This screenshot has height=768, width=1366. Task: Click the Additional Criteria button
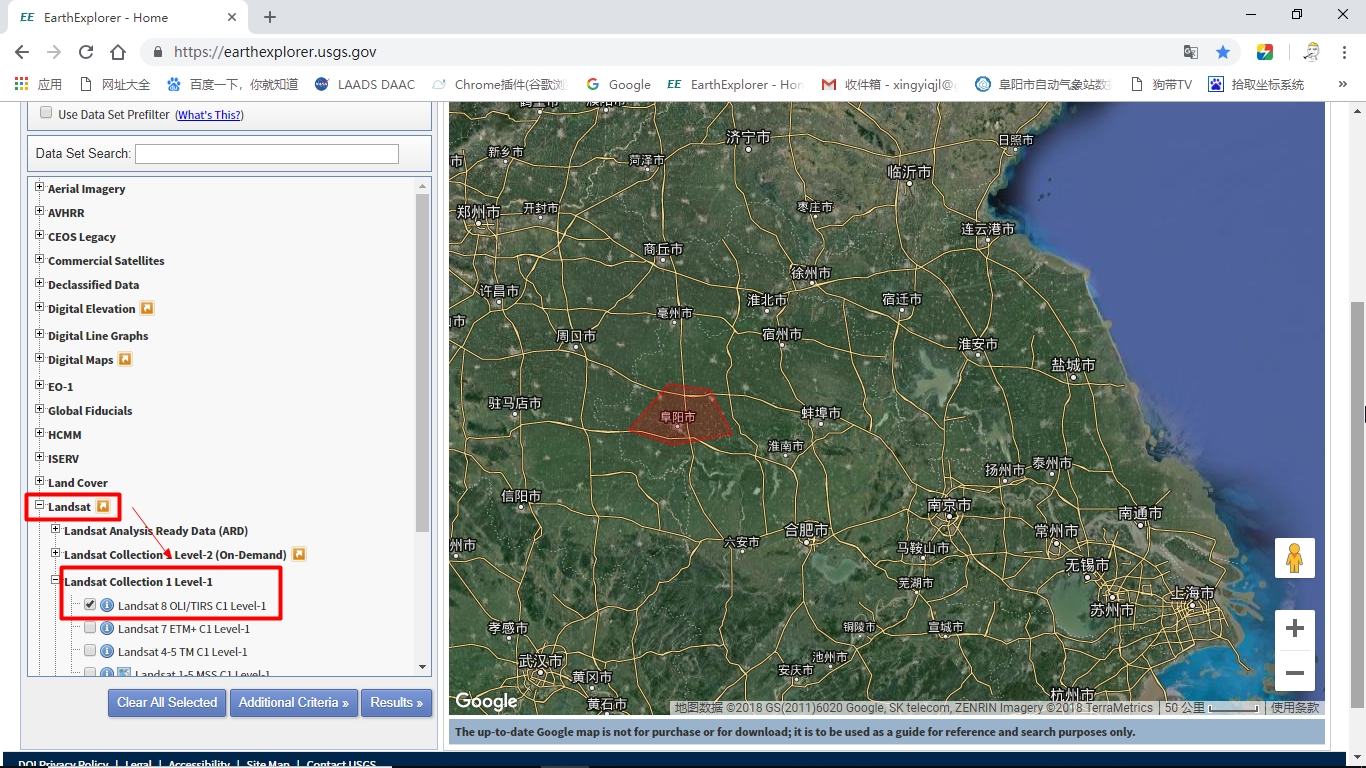tap(294, 703)
